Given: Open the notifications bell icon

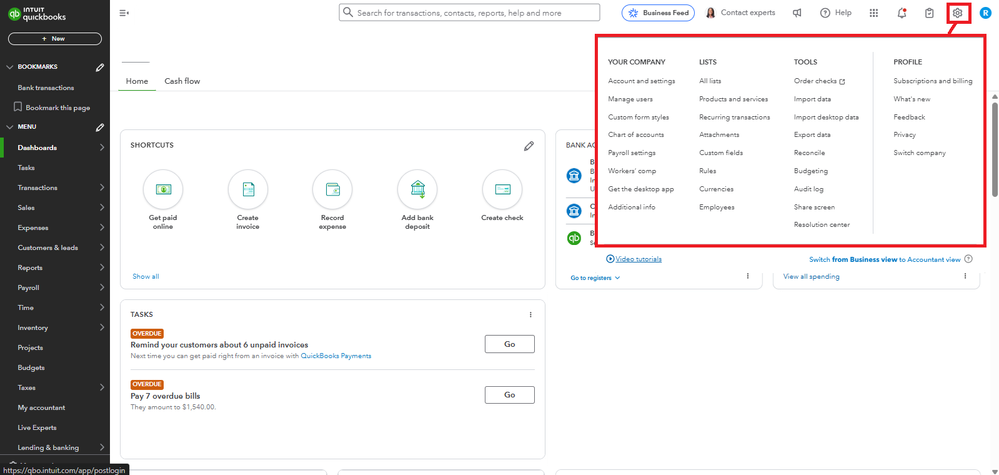Looking at the screenshot, I should coord(902,13).
